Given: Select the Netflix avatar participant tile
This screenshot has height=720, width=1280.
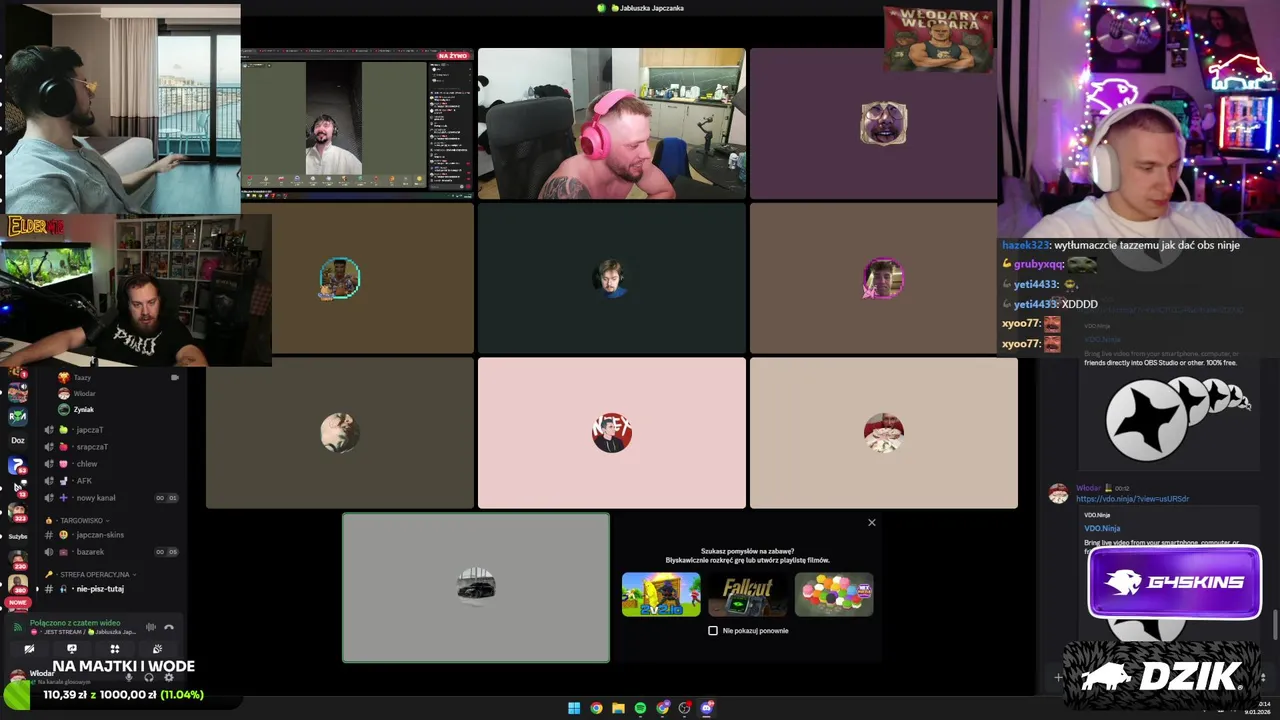Looking at the screenshot, I should coord(612,433).
